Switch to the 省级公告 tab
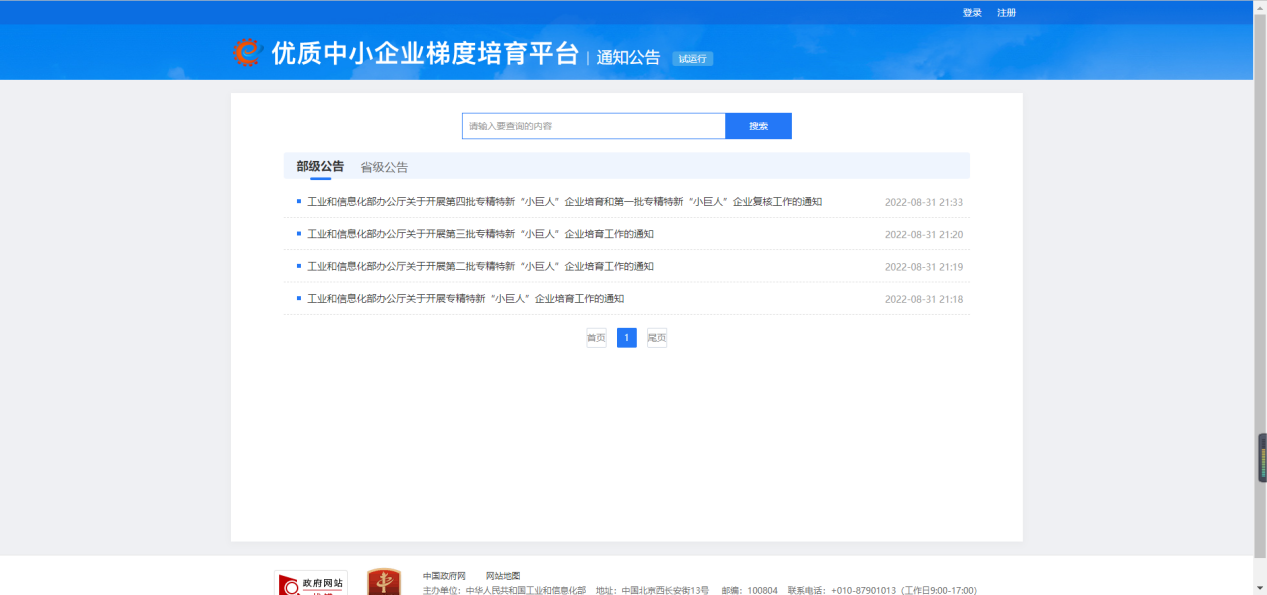Image resolution: width=1267 pixels, height=595 pixels. point(384,167)
